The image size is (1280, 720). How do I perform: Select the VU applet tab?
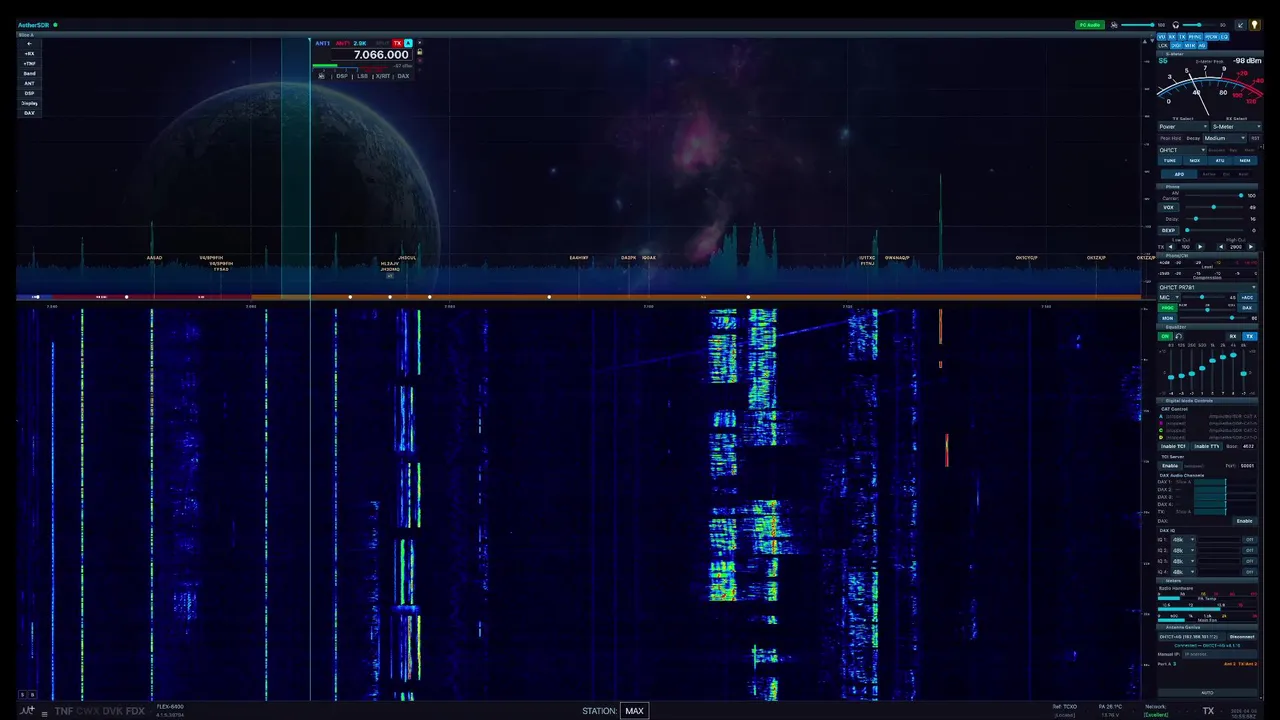click(x=1162, y=37)
